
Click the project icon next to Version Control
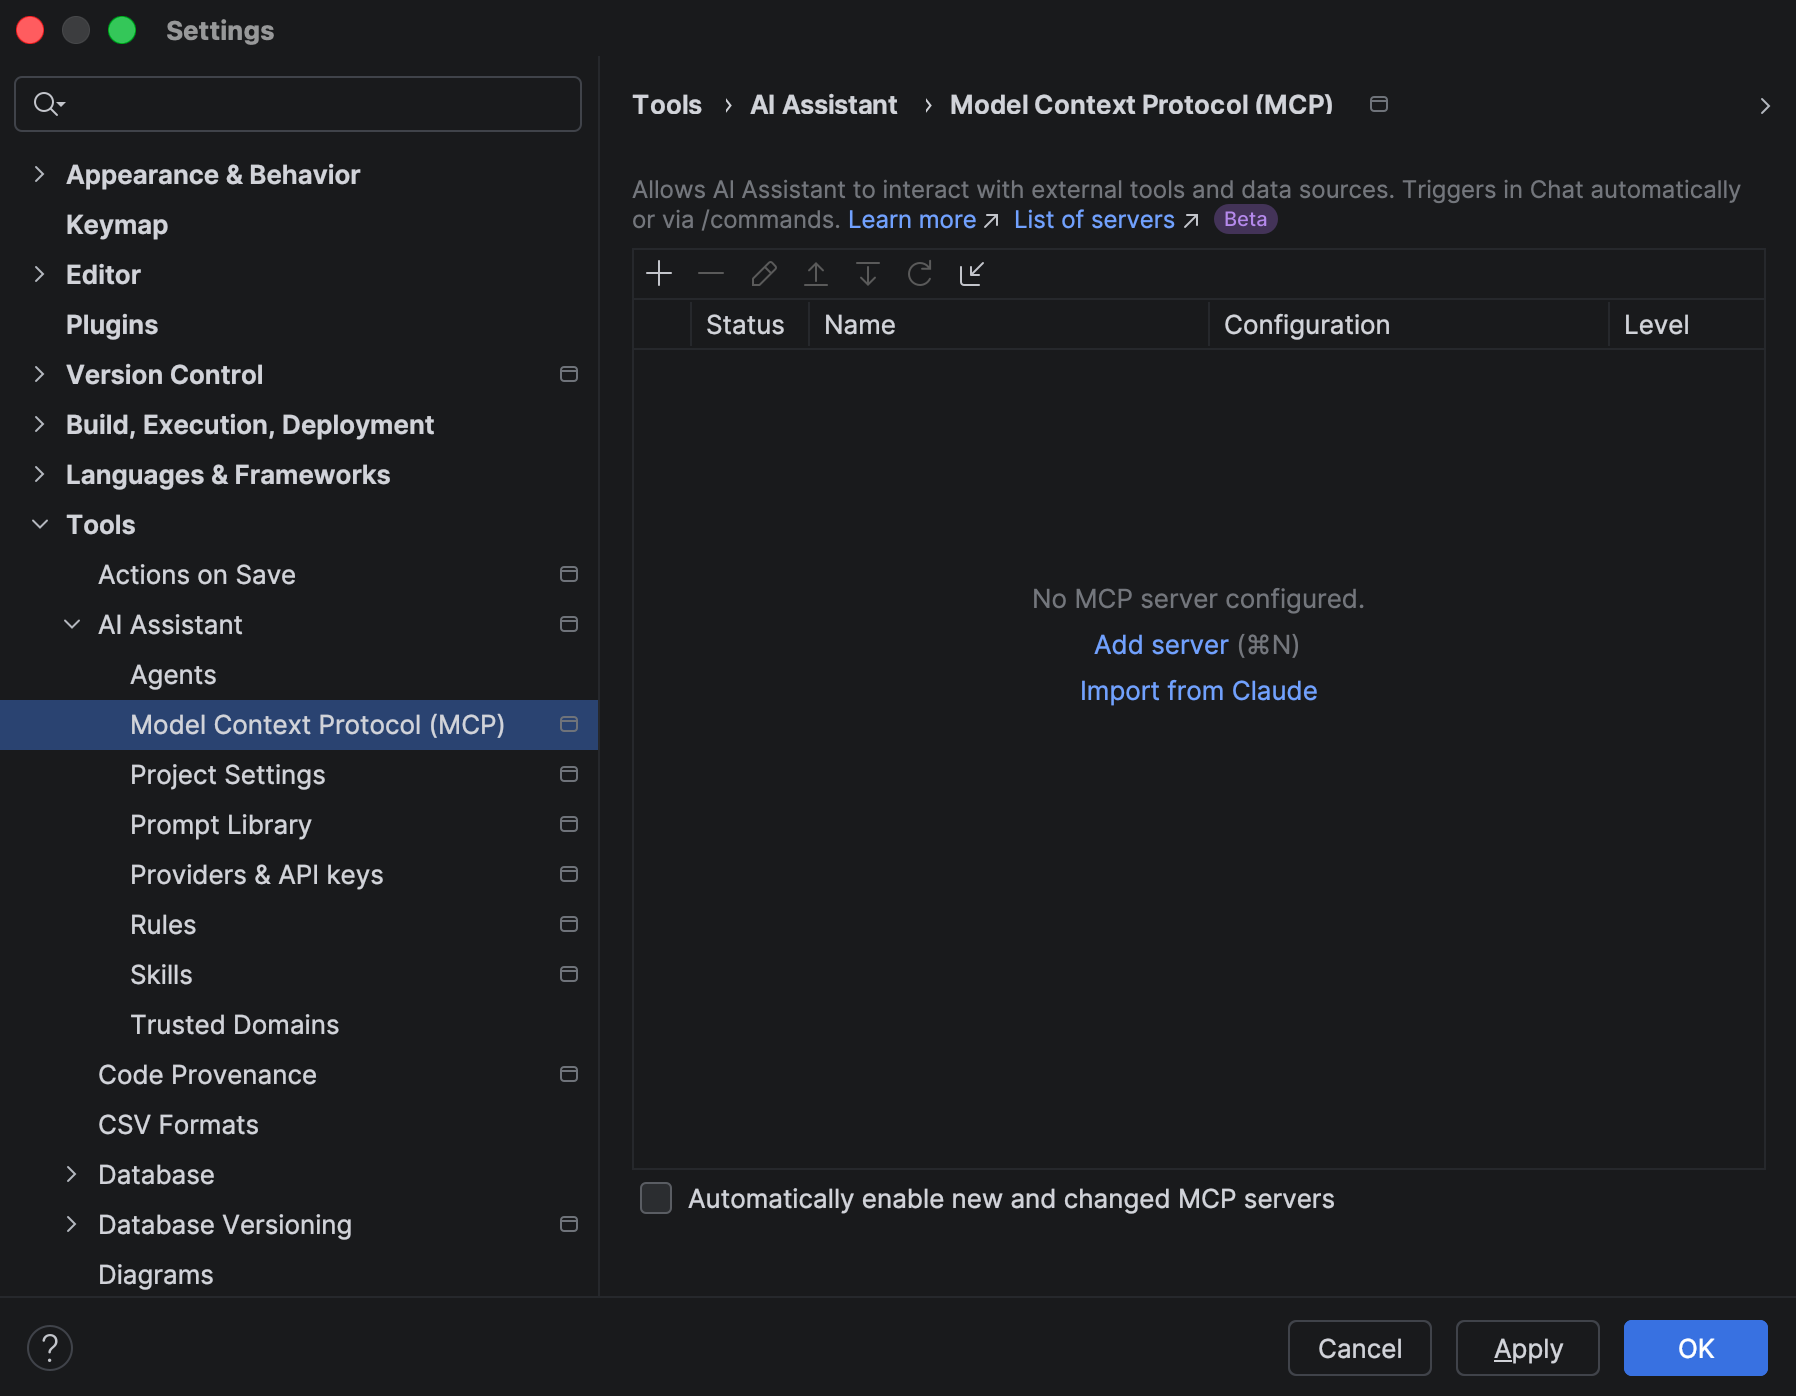[569, 374]
